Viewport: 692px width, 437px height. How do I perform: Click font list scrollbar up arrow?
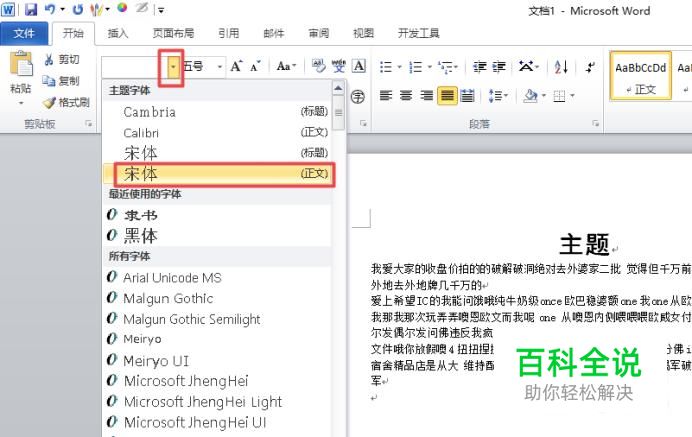(x=338, y=88)
